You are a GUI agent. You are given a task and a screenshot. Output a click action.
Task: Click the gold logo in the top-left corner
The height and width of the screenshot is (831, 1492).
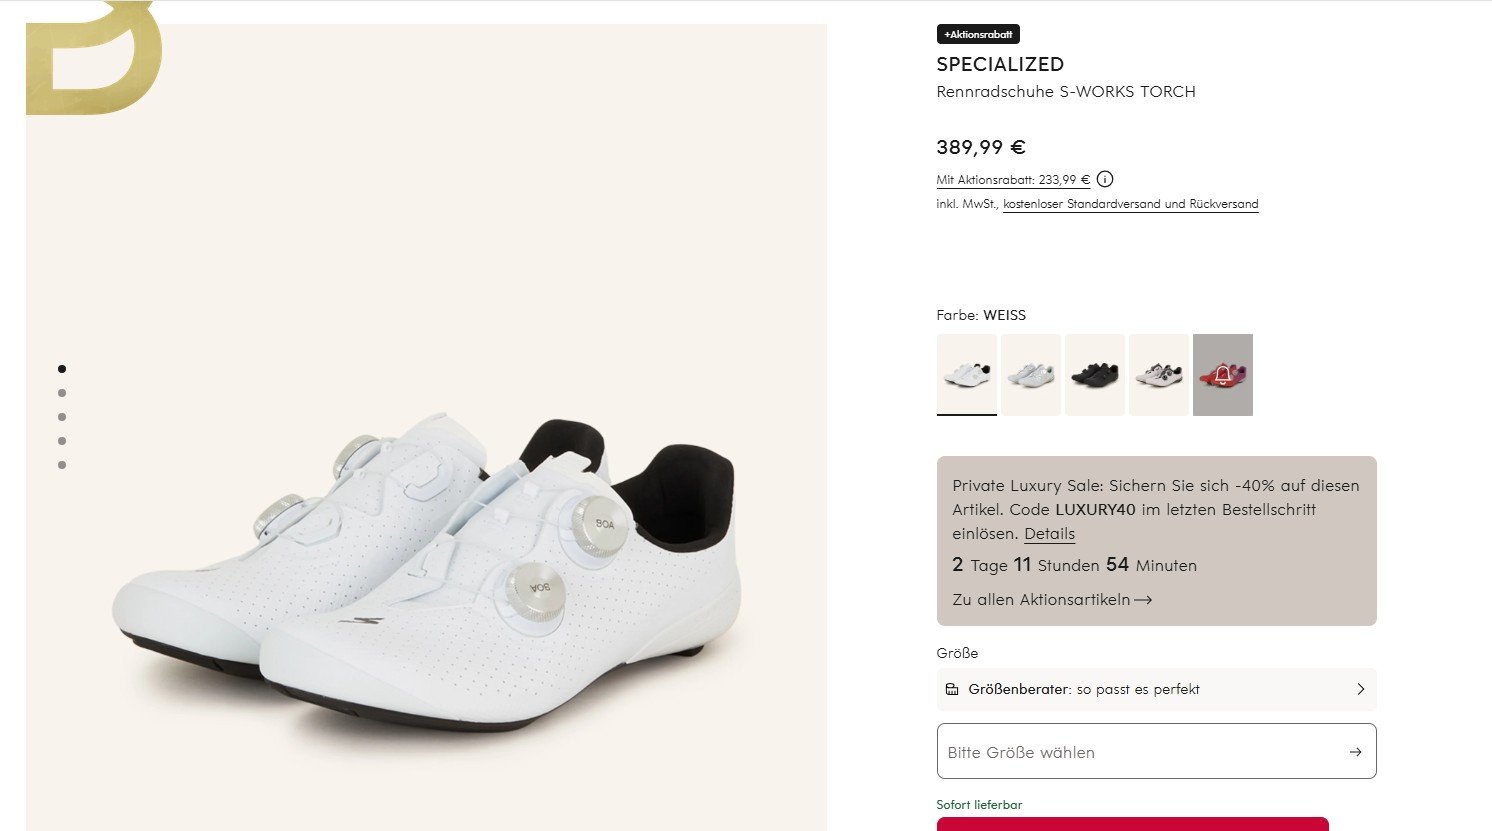pos(94,58)
